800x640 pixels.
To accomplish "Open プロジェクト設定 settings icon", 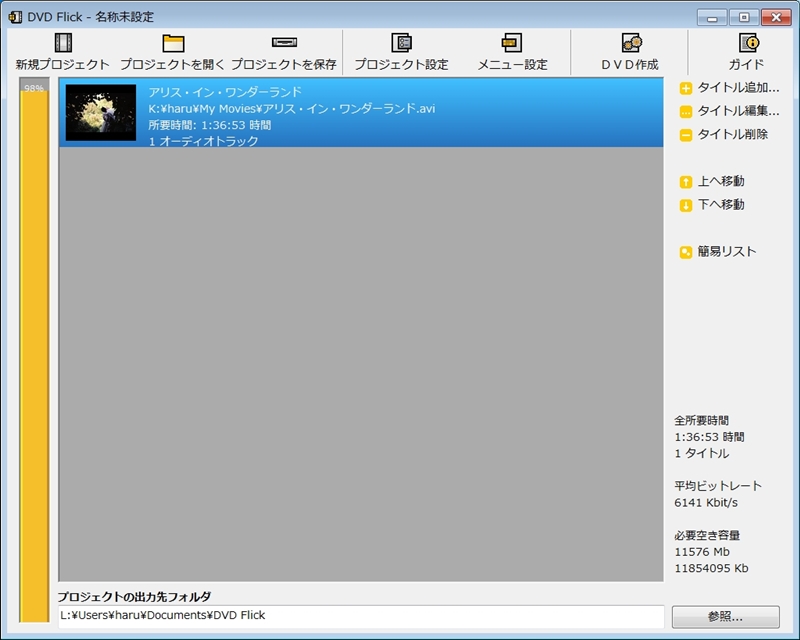I will pos(402,43).
